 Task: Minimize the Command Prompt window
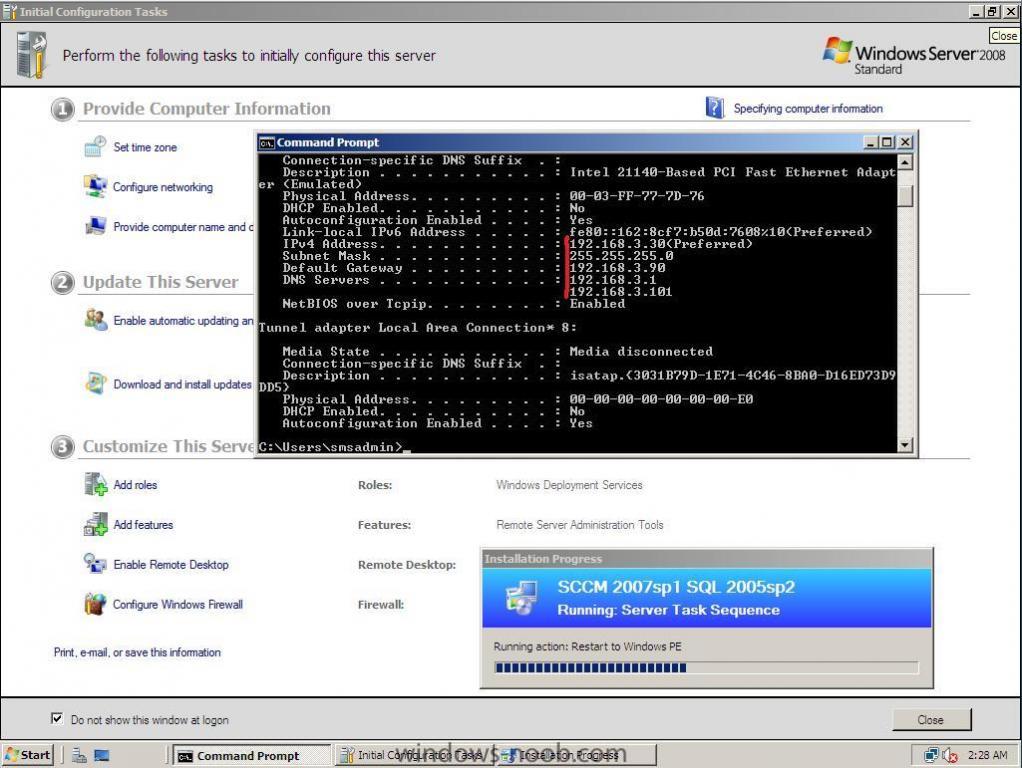(870, 142)
